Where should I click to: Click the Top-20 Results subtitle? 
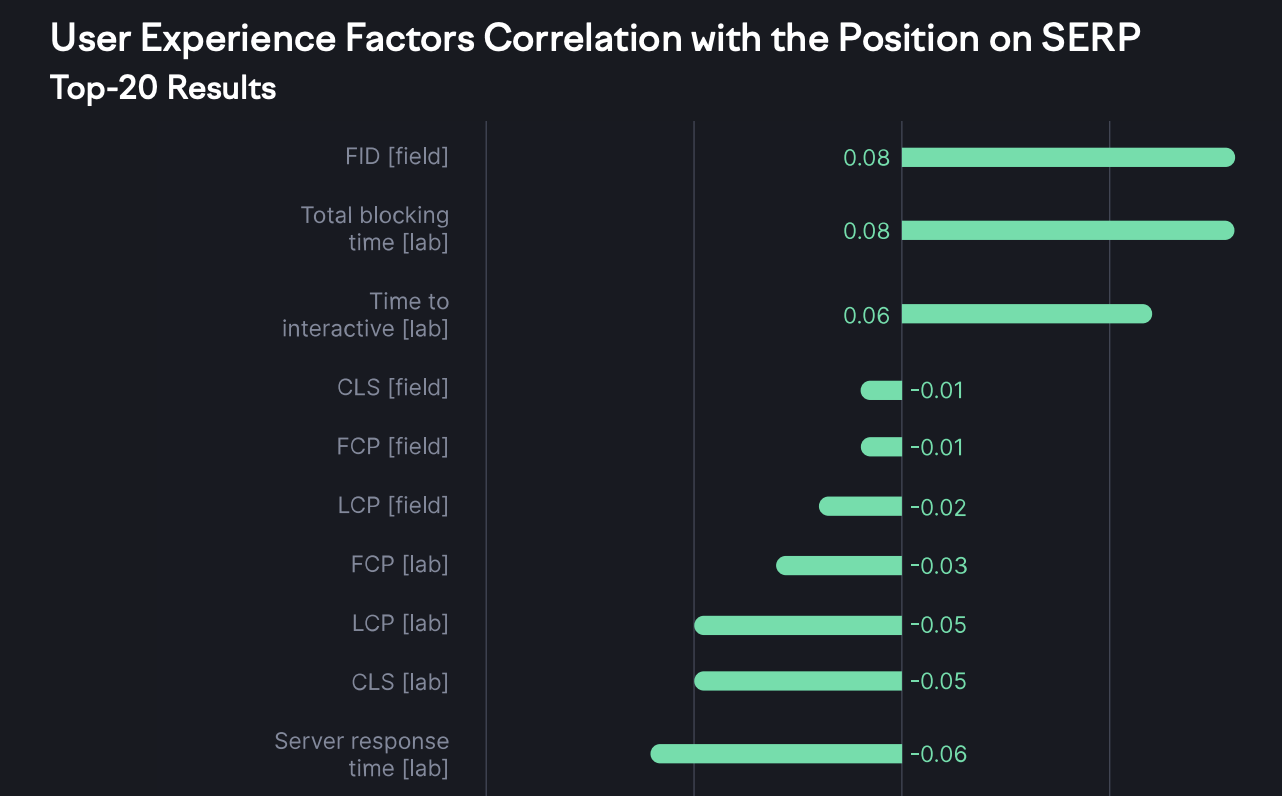coord(163,88)
